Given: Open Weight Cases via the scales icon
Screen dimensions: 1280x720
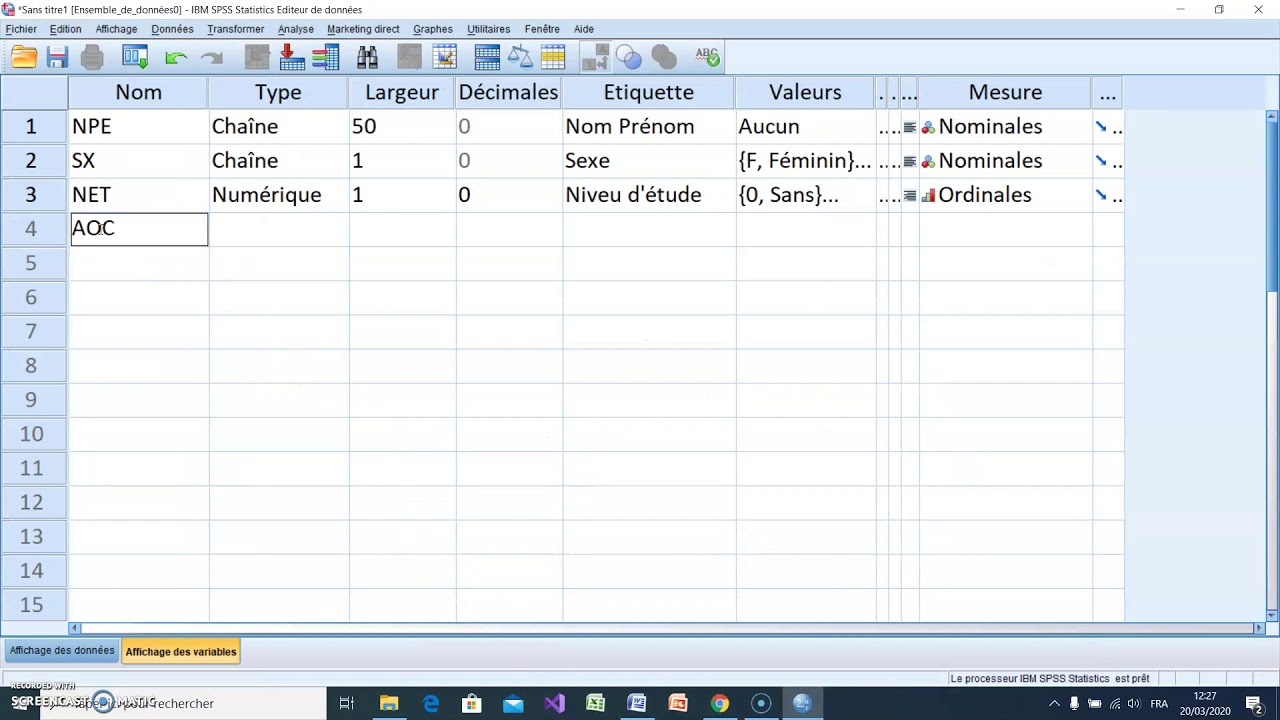Looking at the screenshot, I should pos(520,57).
